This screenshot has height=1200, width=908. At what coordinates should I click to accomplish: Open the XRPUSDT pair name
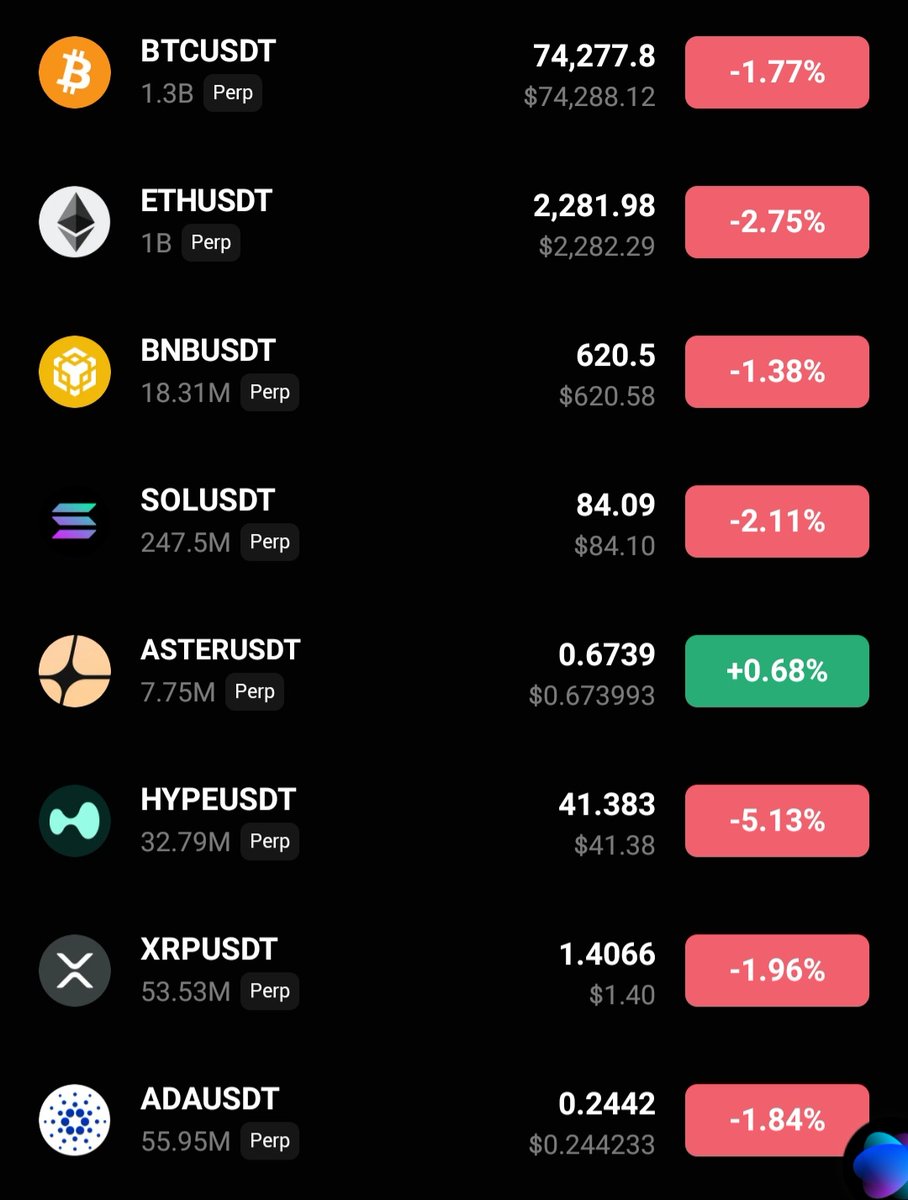tap(209, 949)
